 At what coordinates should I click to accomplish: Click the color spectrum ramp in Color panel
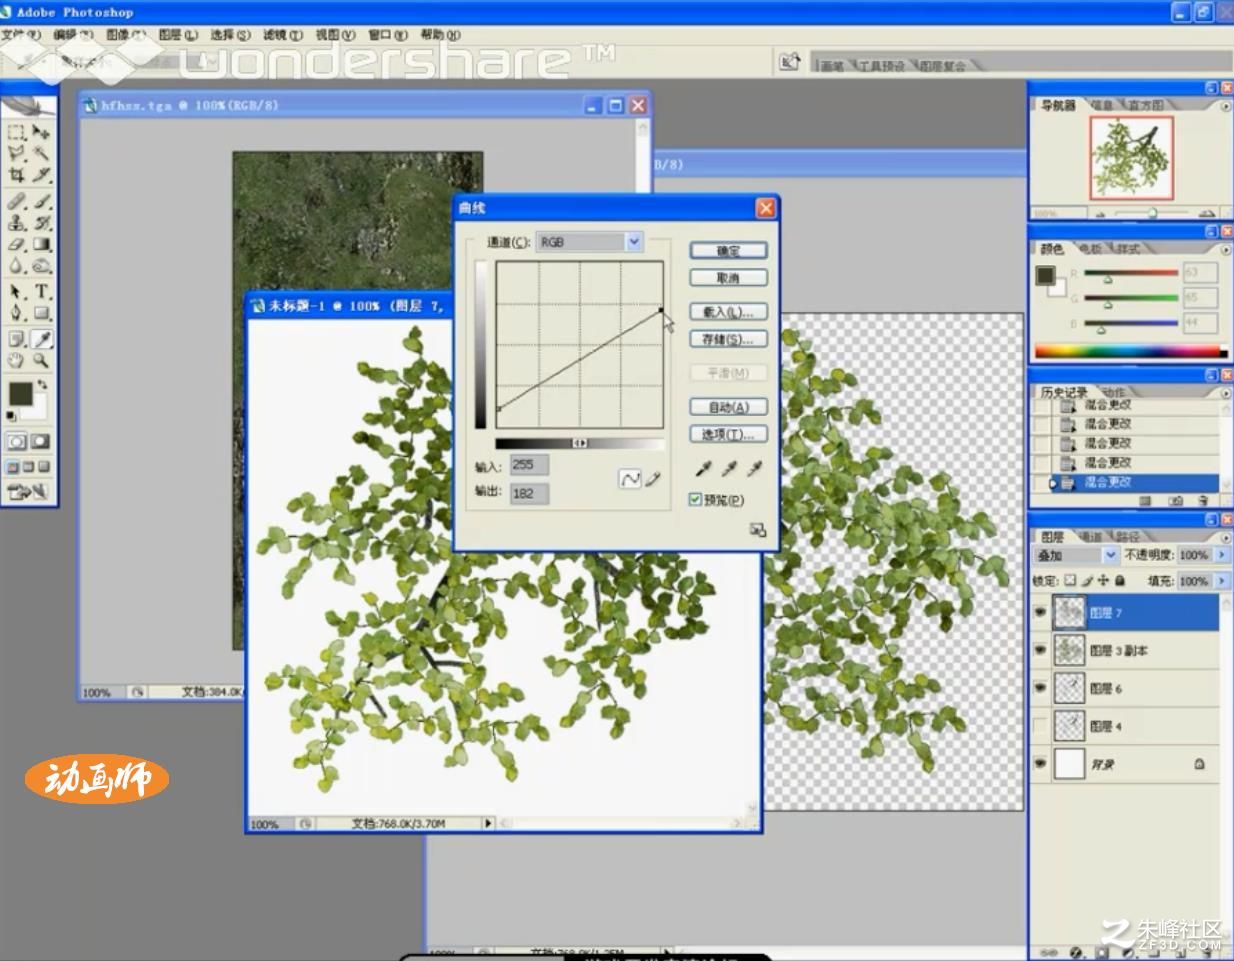click(x=1130, y=351)
